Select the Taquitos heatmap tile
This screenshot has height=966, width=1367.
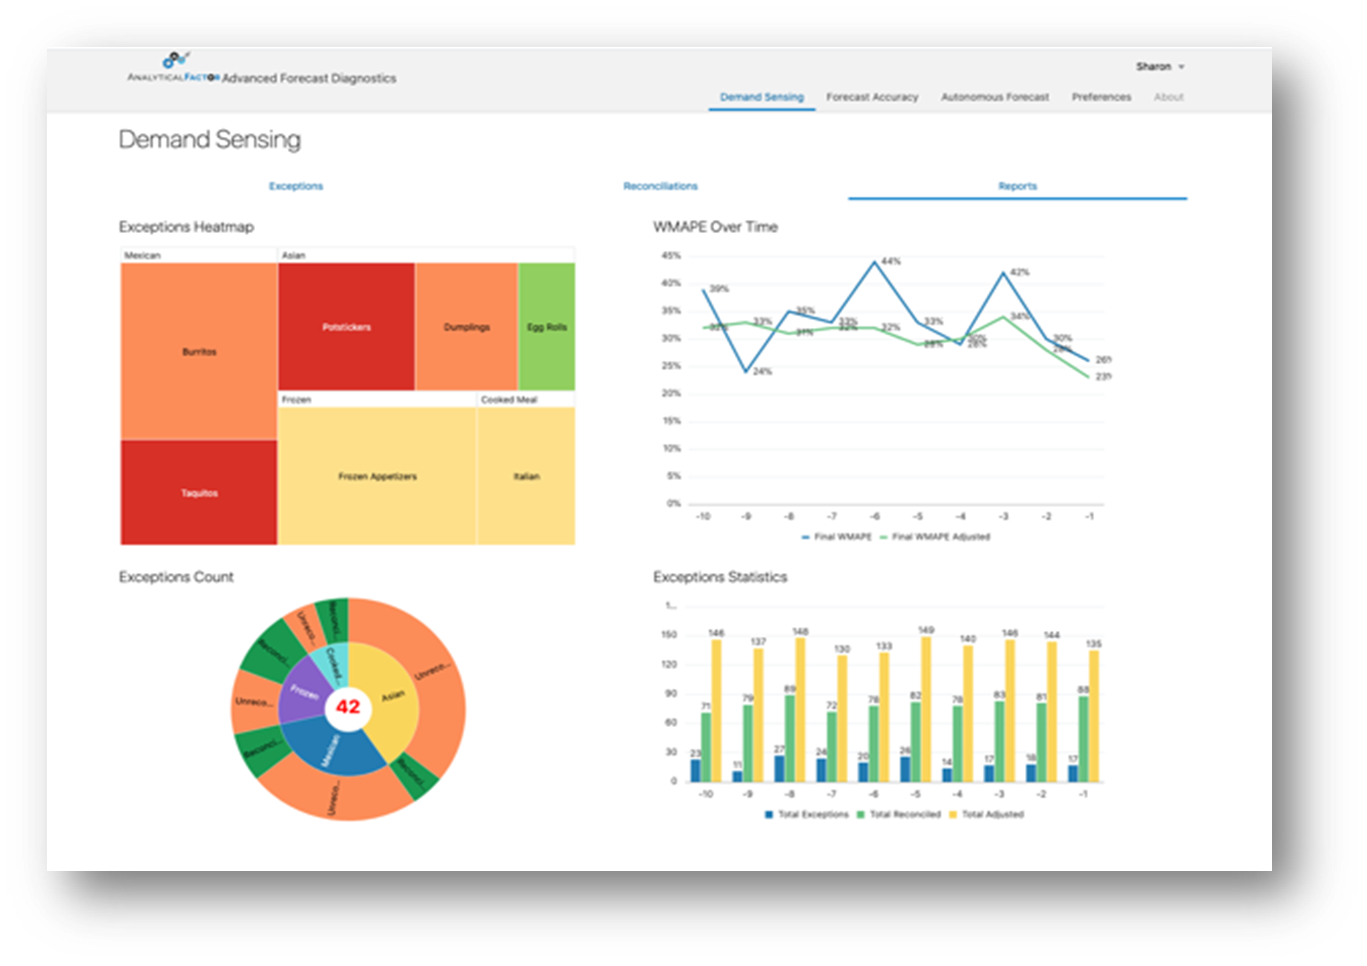click(x=199, y=493)
